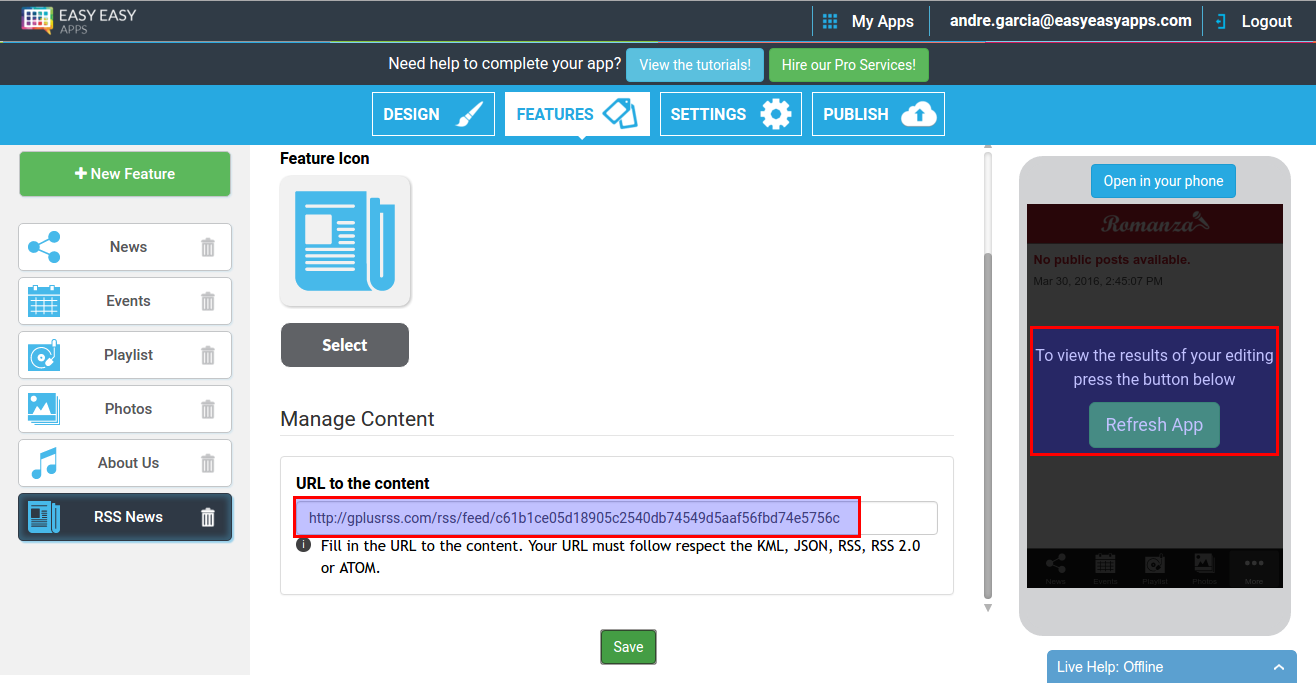Delete the RSS News feature via trash icon

(x=207, y=516)
